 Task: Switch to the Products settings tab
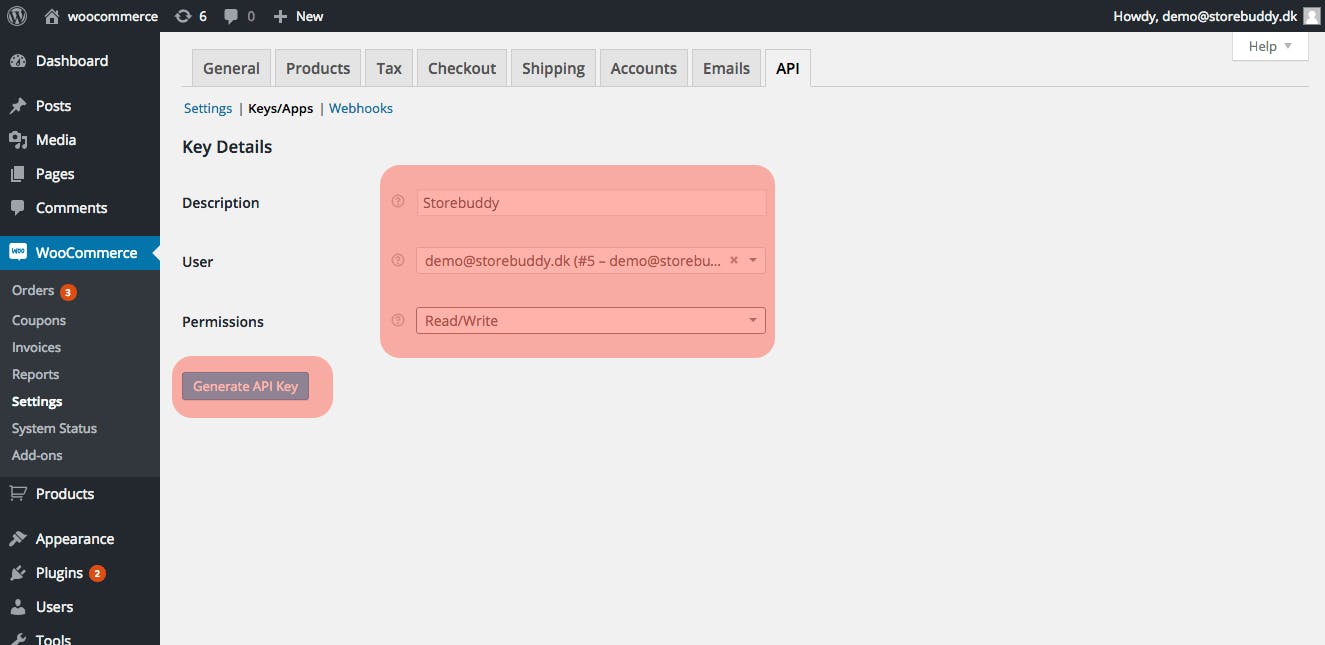318,68
